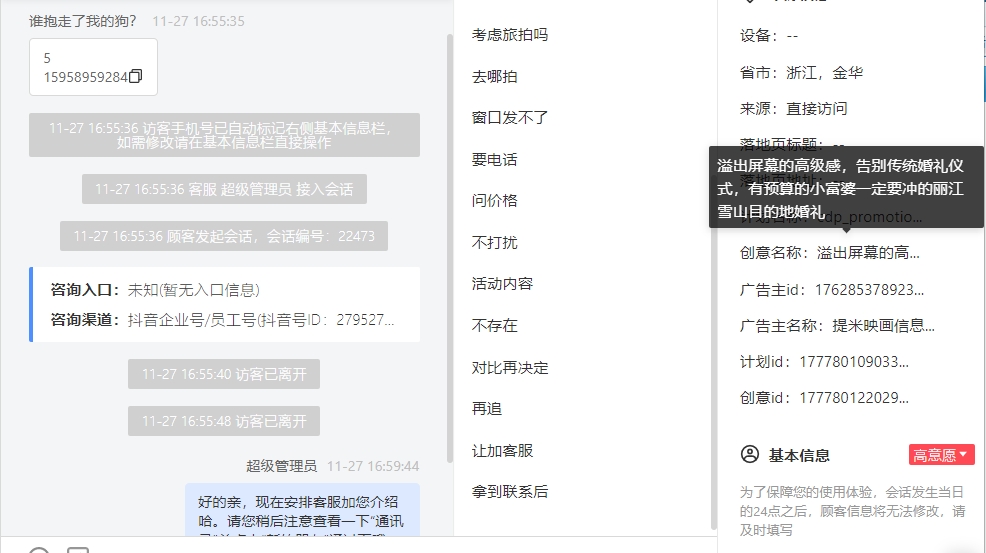The height and width of the screenshot is (553, 986).
Task: Select quick reply 拿到联系后
Action: [x=510, y=491]
